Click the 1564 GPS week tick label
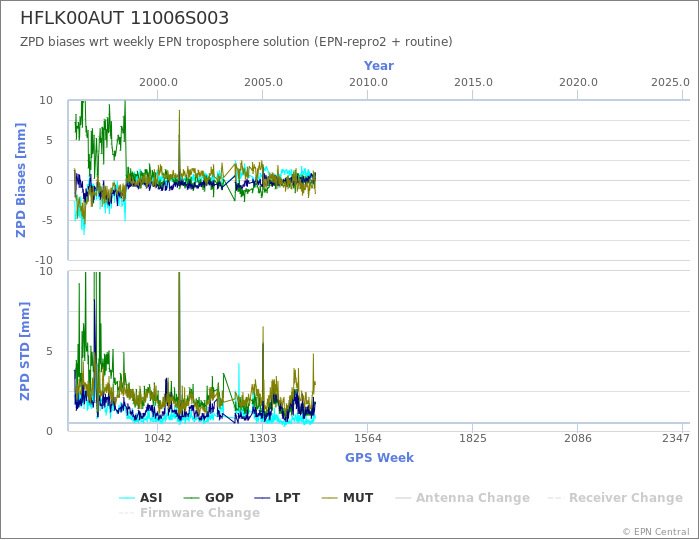The height and width of the screenshot is (540, 700). coord(368,438)
